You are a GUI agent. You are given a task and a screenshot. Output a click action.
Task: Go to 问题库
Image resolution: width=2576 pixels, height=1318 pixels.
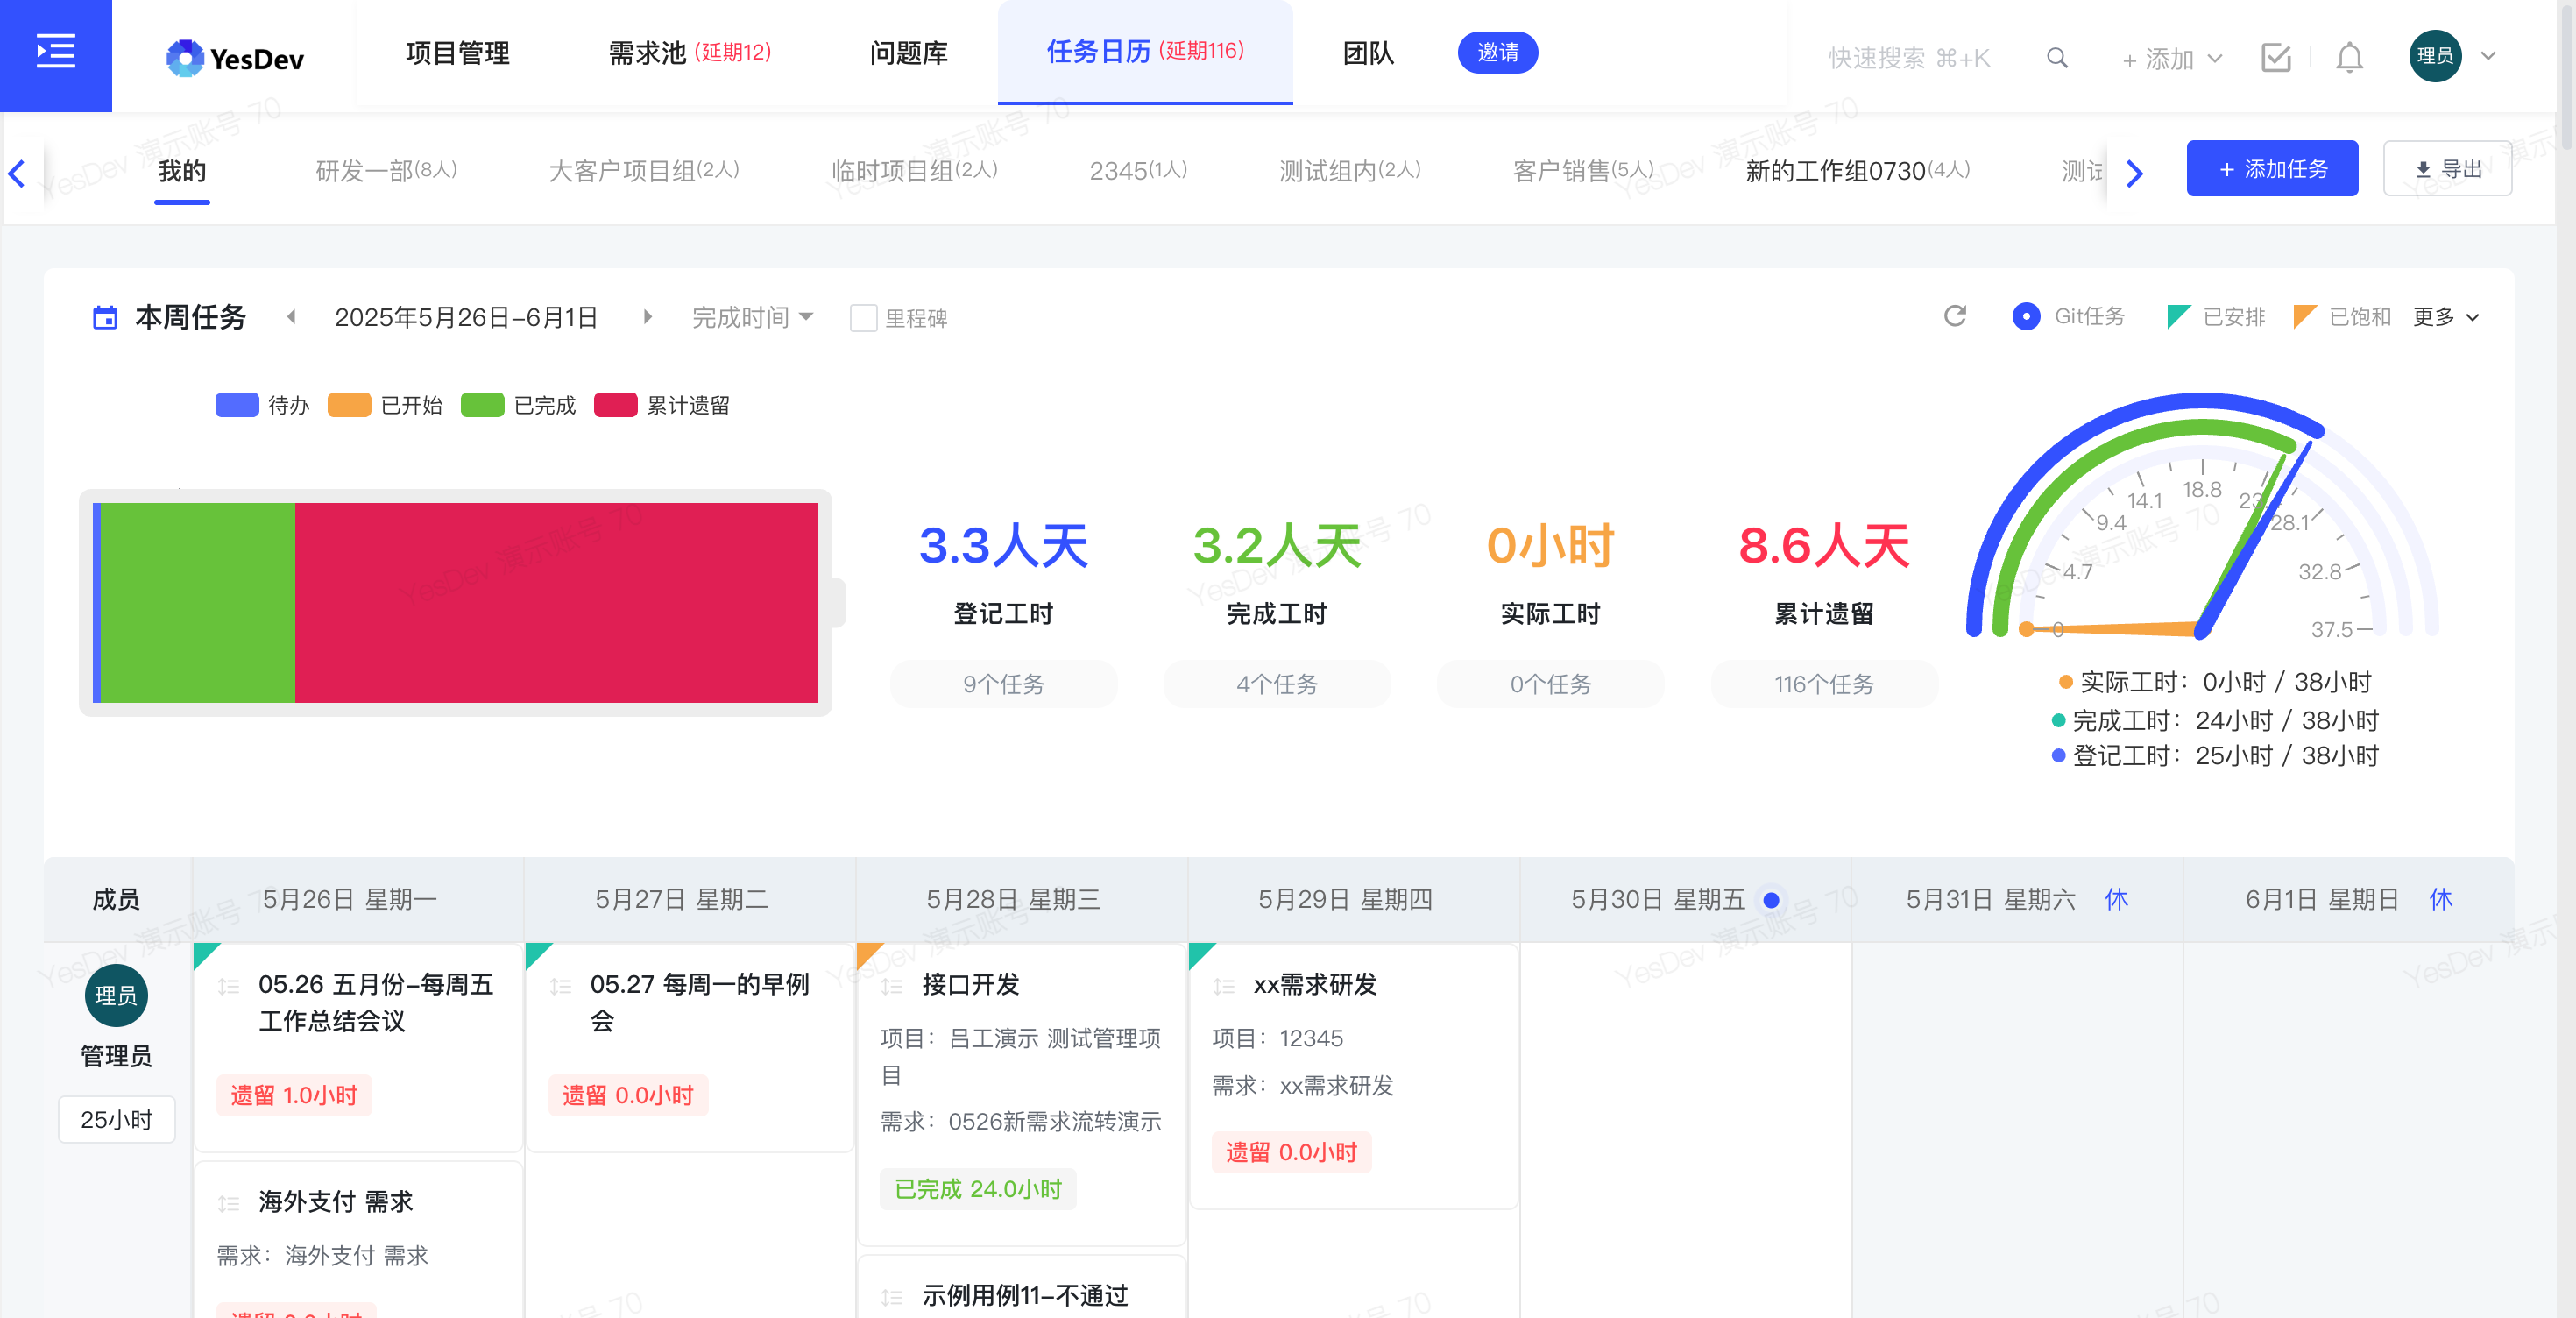point(909,52)
